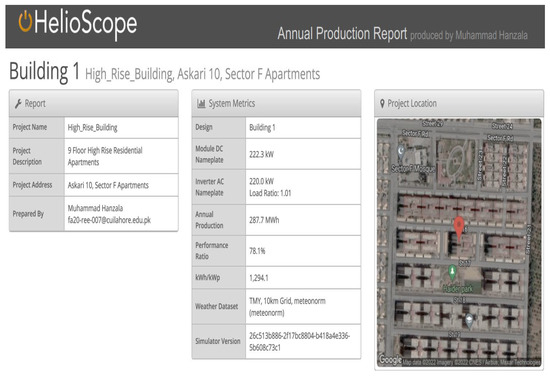
Task: Click the Annual Production Report heading
Action: pyautogui.click(x=342, y=34)
